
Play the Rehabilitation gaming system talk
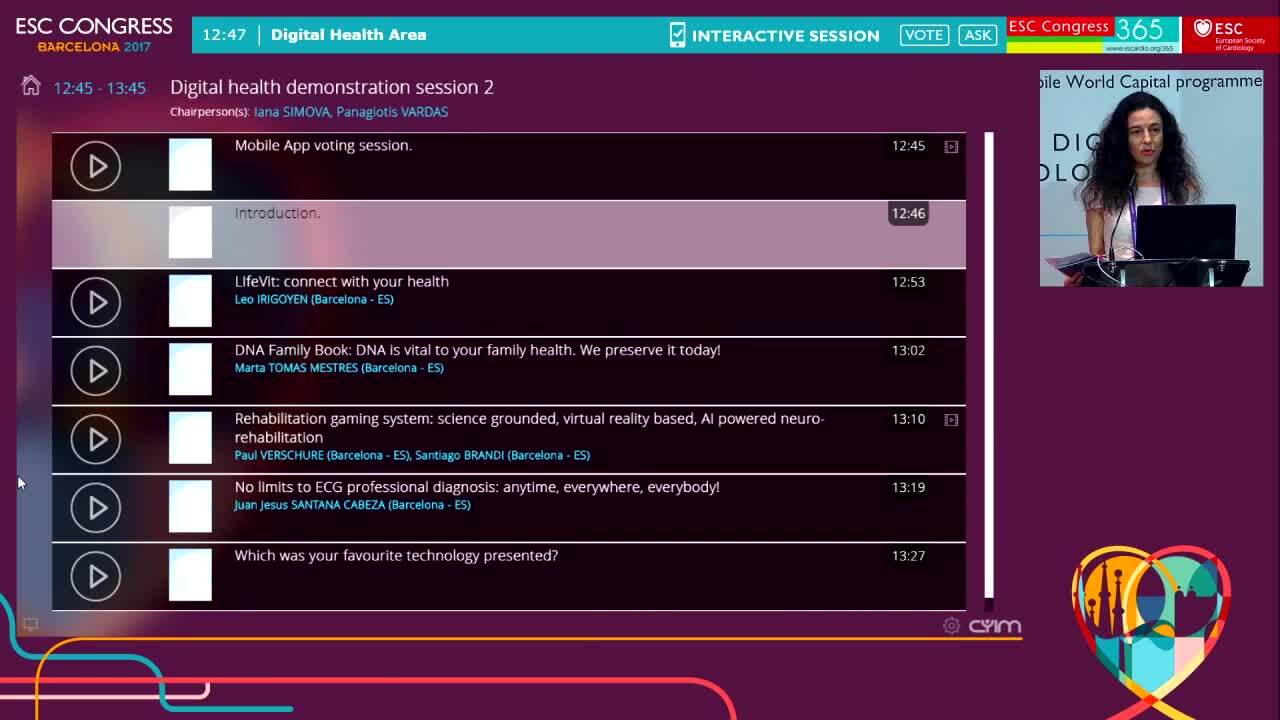[x=96, y=439]
